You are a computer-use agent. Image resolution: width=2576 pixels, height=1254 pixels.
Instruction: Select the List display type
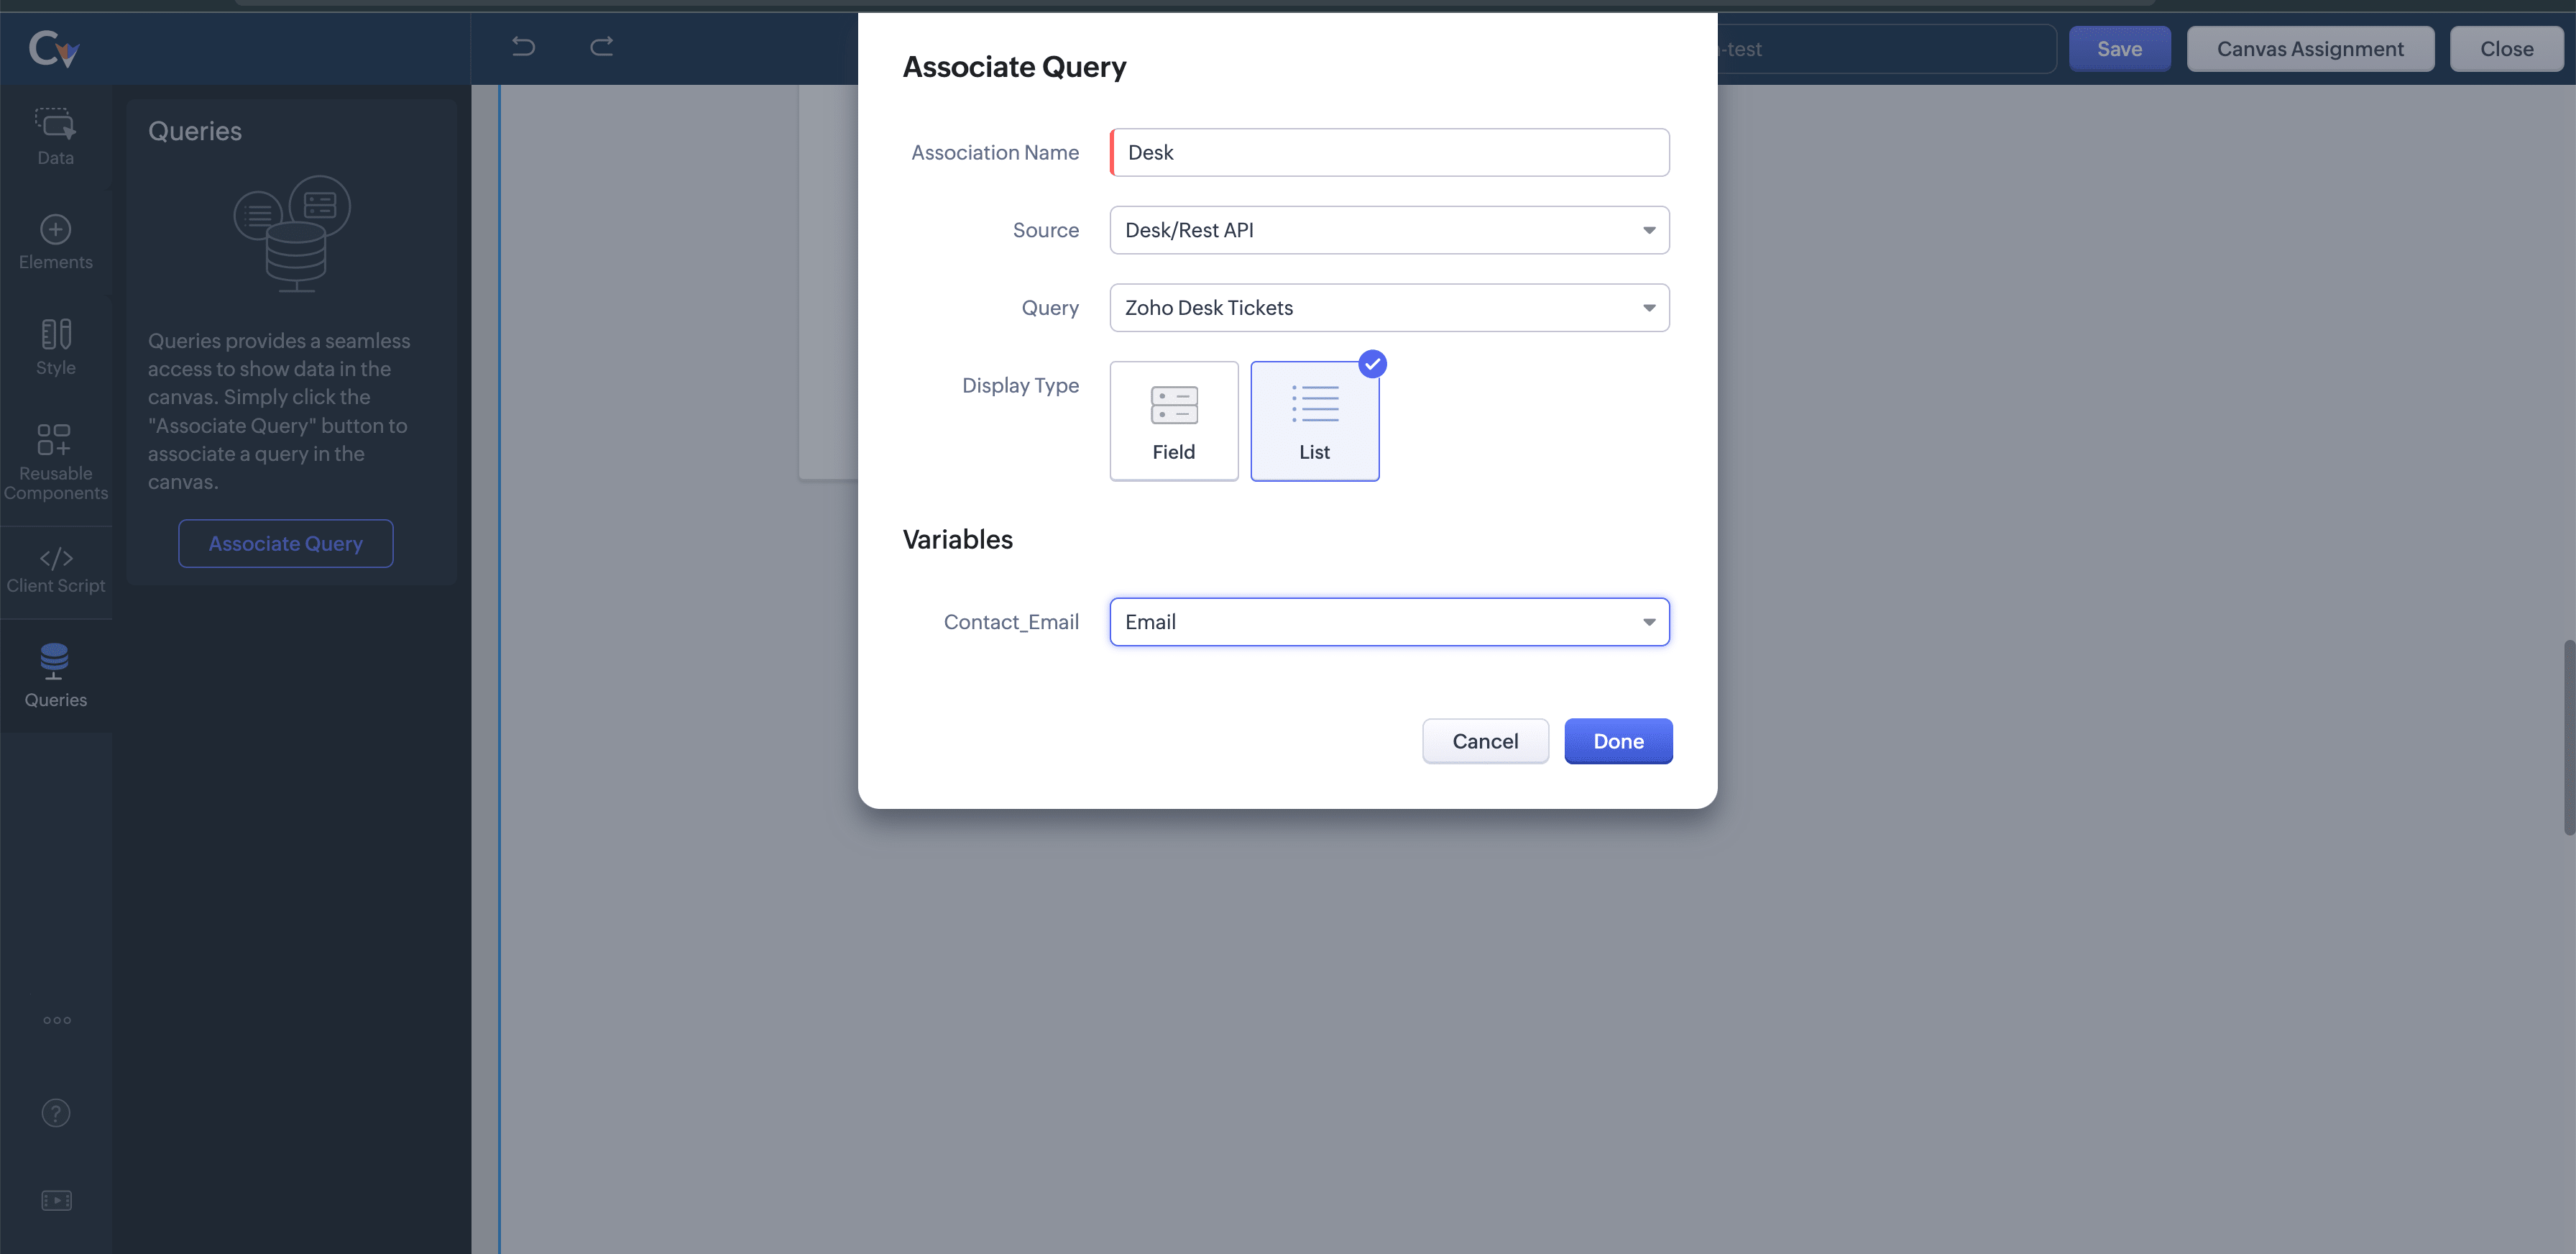[1314, 421]
